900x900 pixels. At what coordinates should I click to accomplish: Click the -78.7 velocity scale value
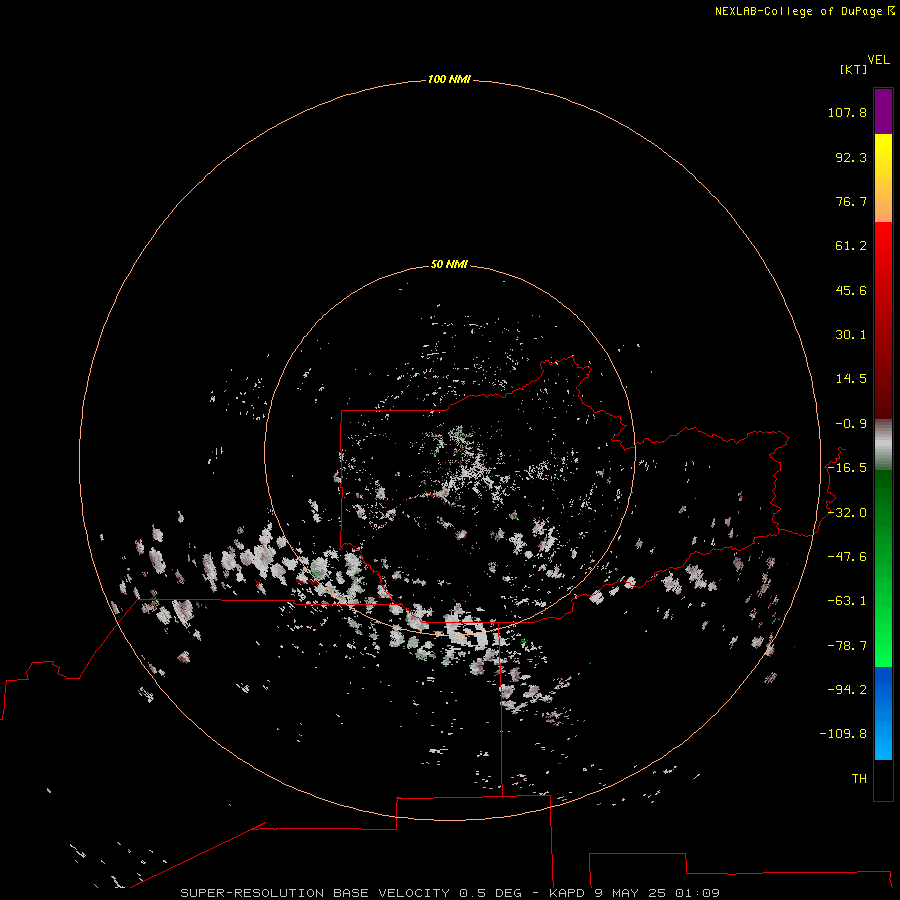847,646
